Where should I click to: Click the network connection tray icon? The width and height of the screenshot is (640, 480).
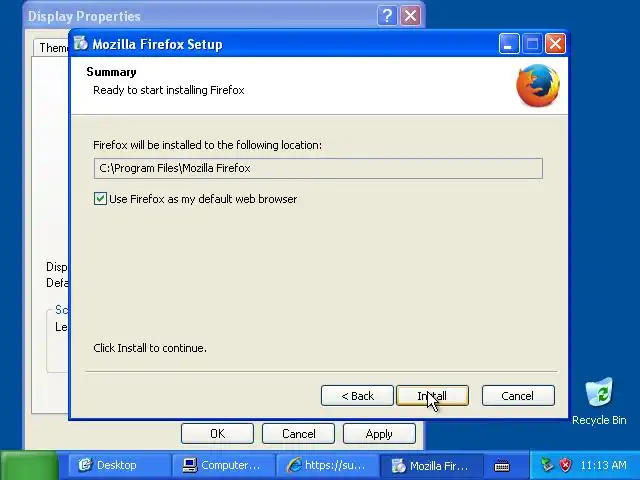547,465
